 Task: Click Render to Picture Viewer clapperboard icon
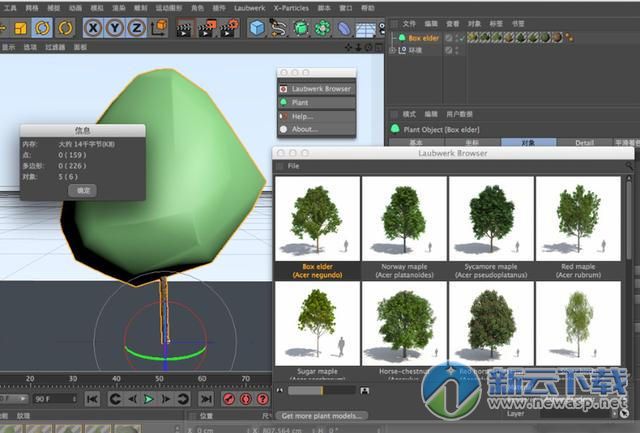pos(207,28)
